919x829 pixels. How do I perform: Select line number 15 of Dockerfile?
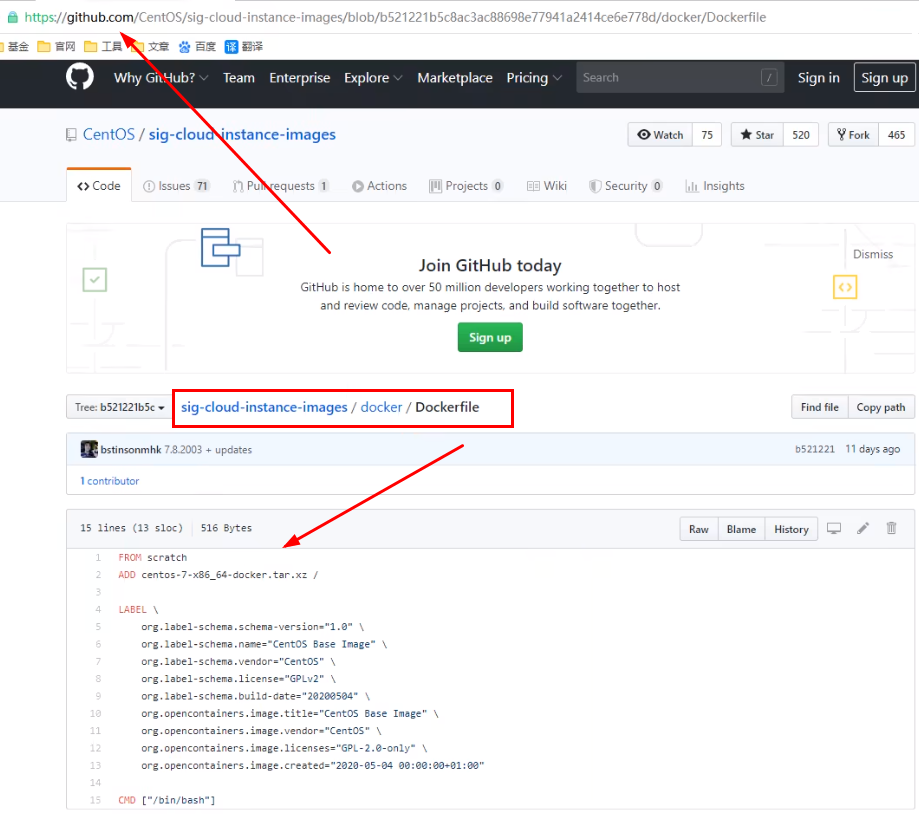click(x=95, y=800)
